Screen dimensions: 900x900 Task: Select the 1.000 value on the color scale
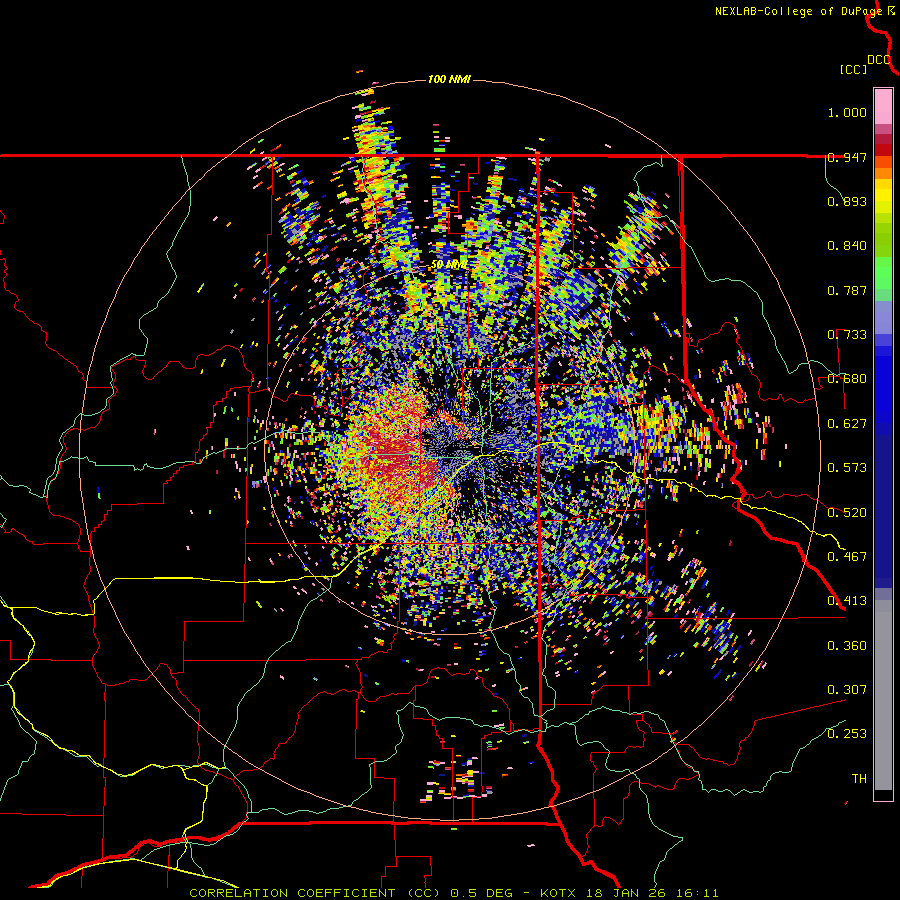click(847, 112)
